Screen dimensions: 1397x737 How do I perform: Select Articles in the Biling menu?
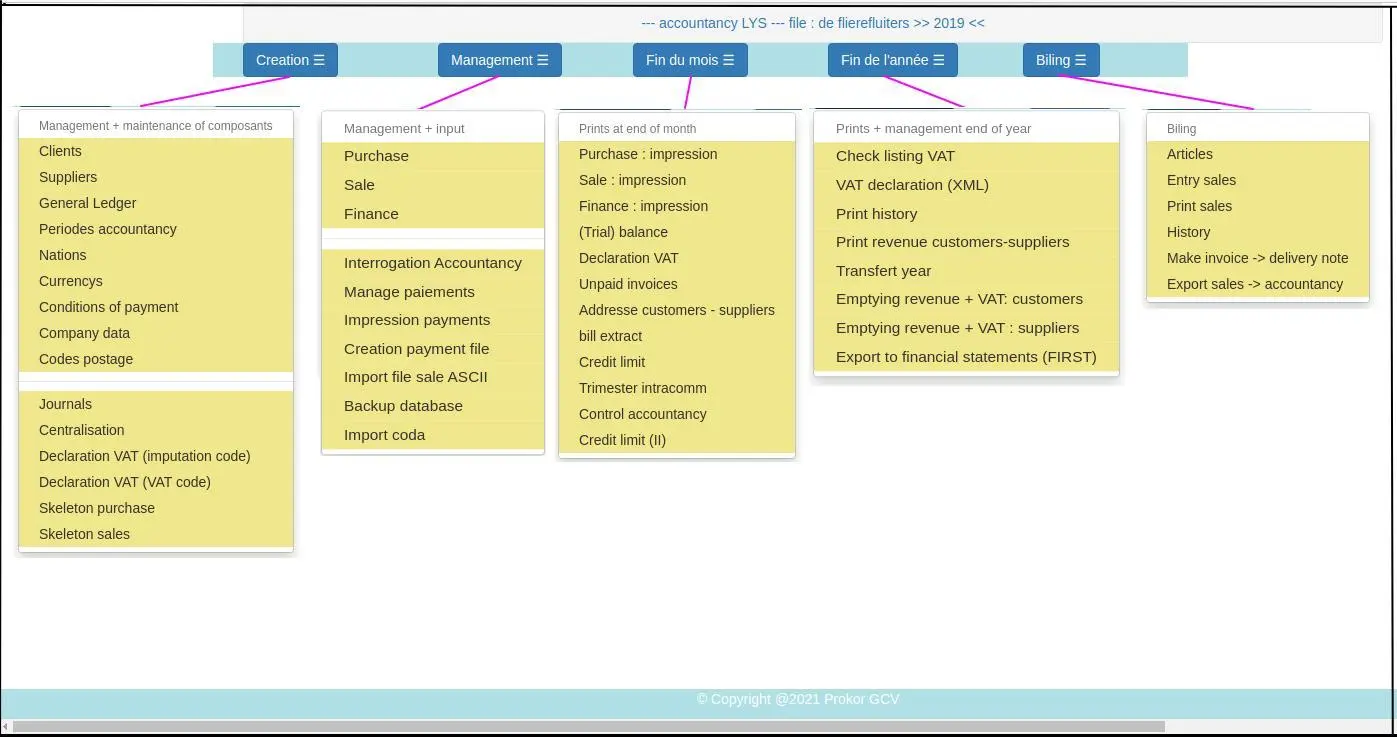tap(1189, 154)
